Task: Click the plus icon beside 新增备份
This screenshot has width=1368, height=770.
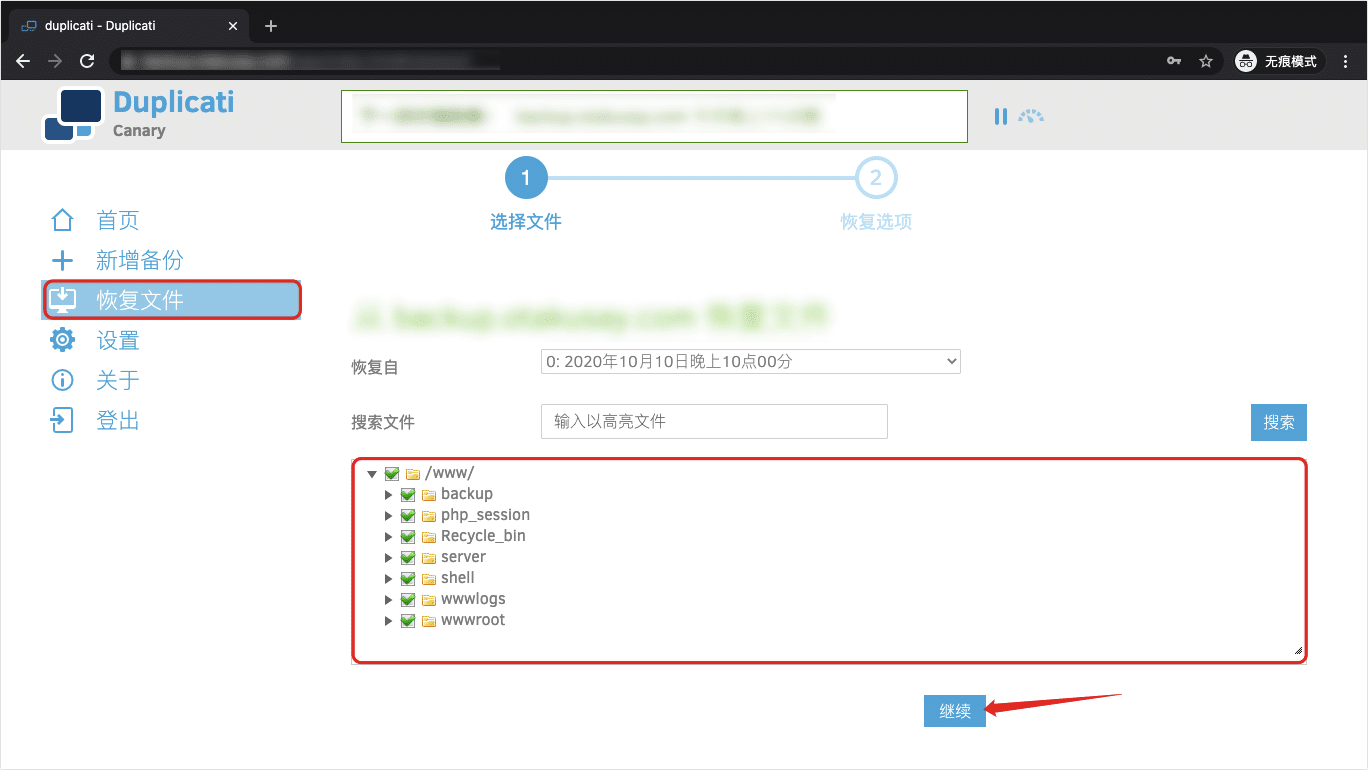Action: pyautogui.click(x=63, y=261)
